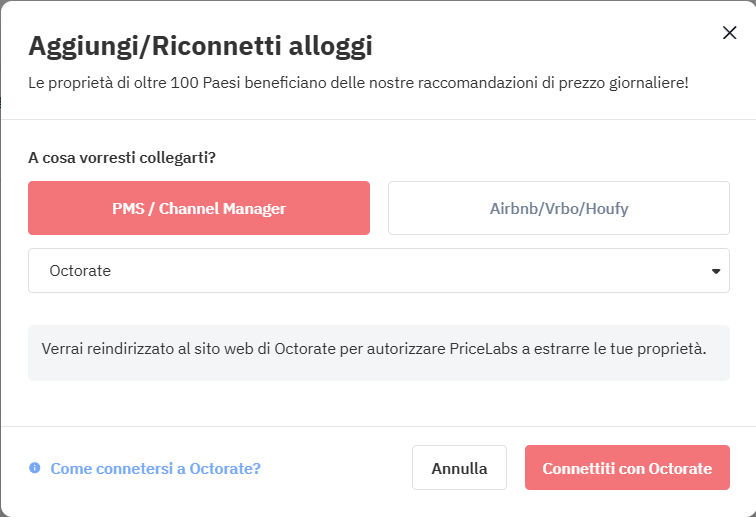The width and height of the screenshot is (756, 517).
Task: Click Connettiti con Octorate button
Action: click(627, 467)
